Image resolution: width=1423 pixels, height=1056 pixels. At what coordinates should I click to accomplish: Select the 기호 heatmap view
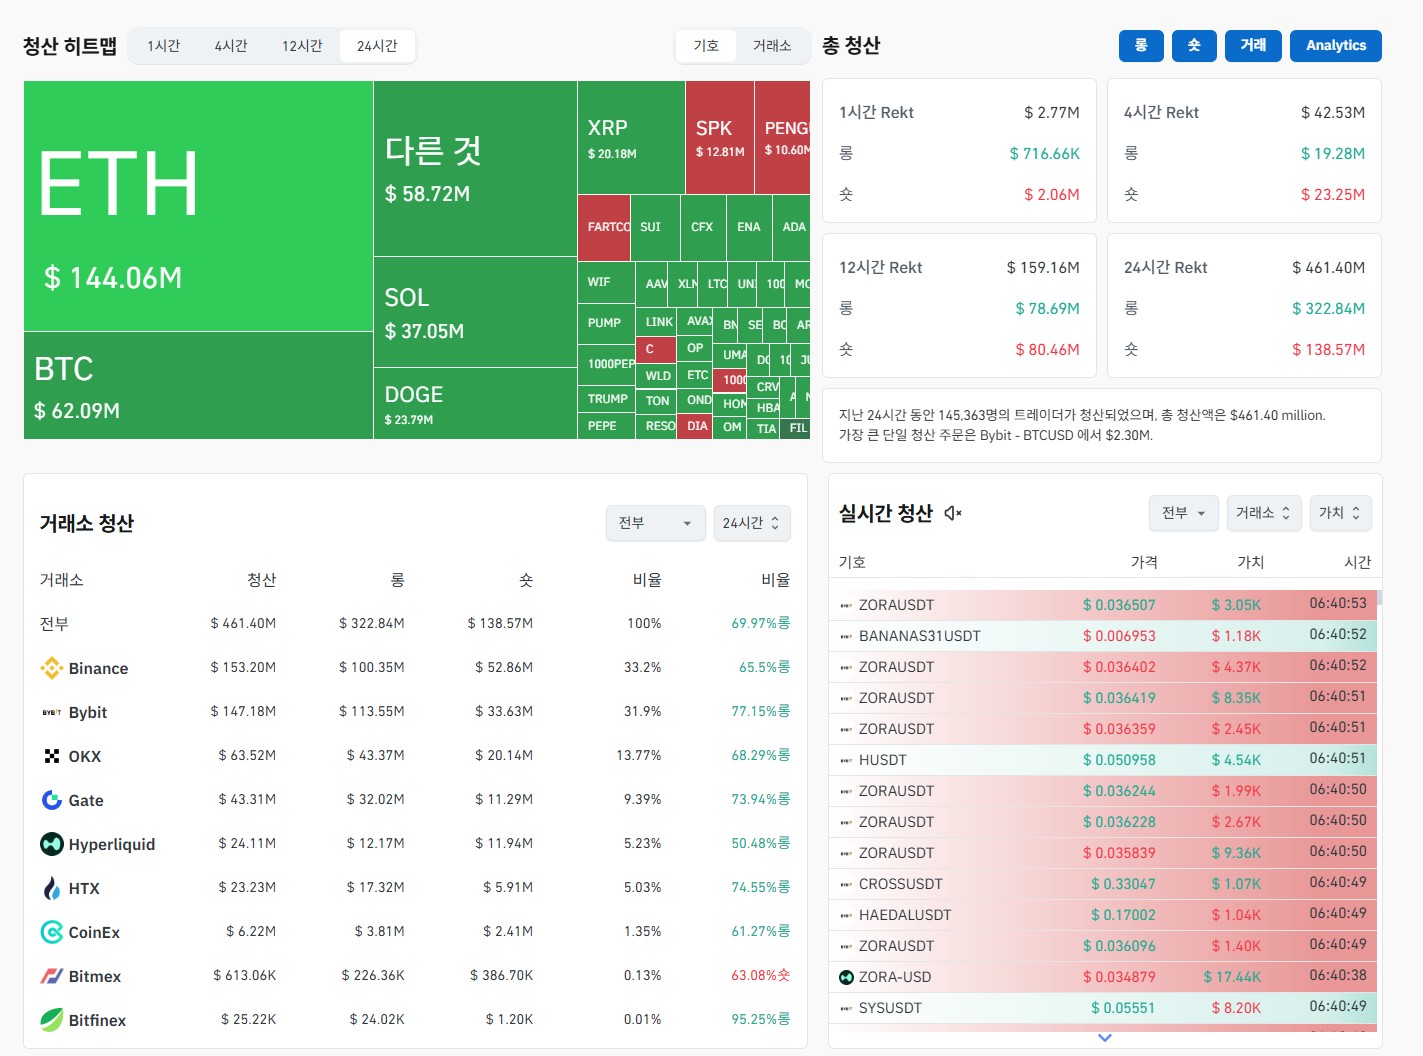pyautogui.click(x=706, y=46)
